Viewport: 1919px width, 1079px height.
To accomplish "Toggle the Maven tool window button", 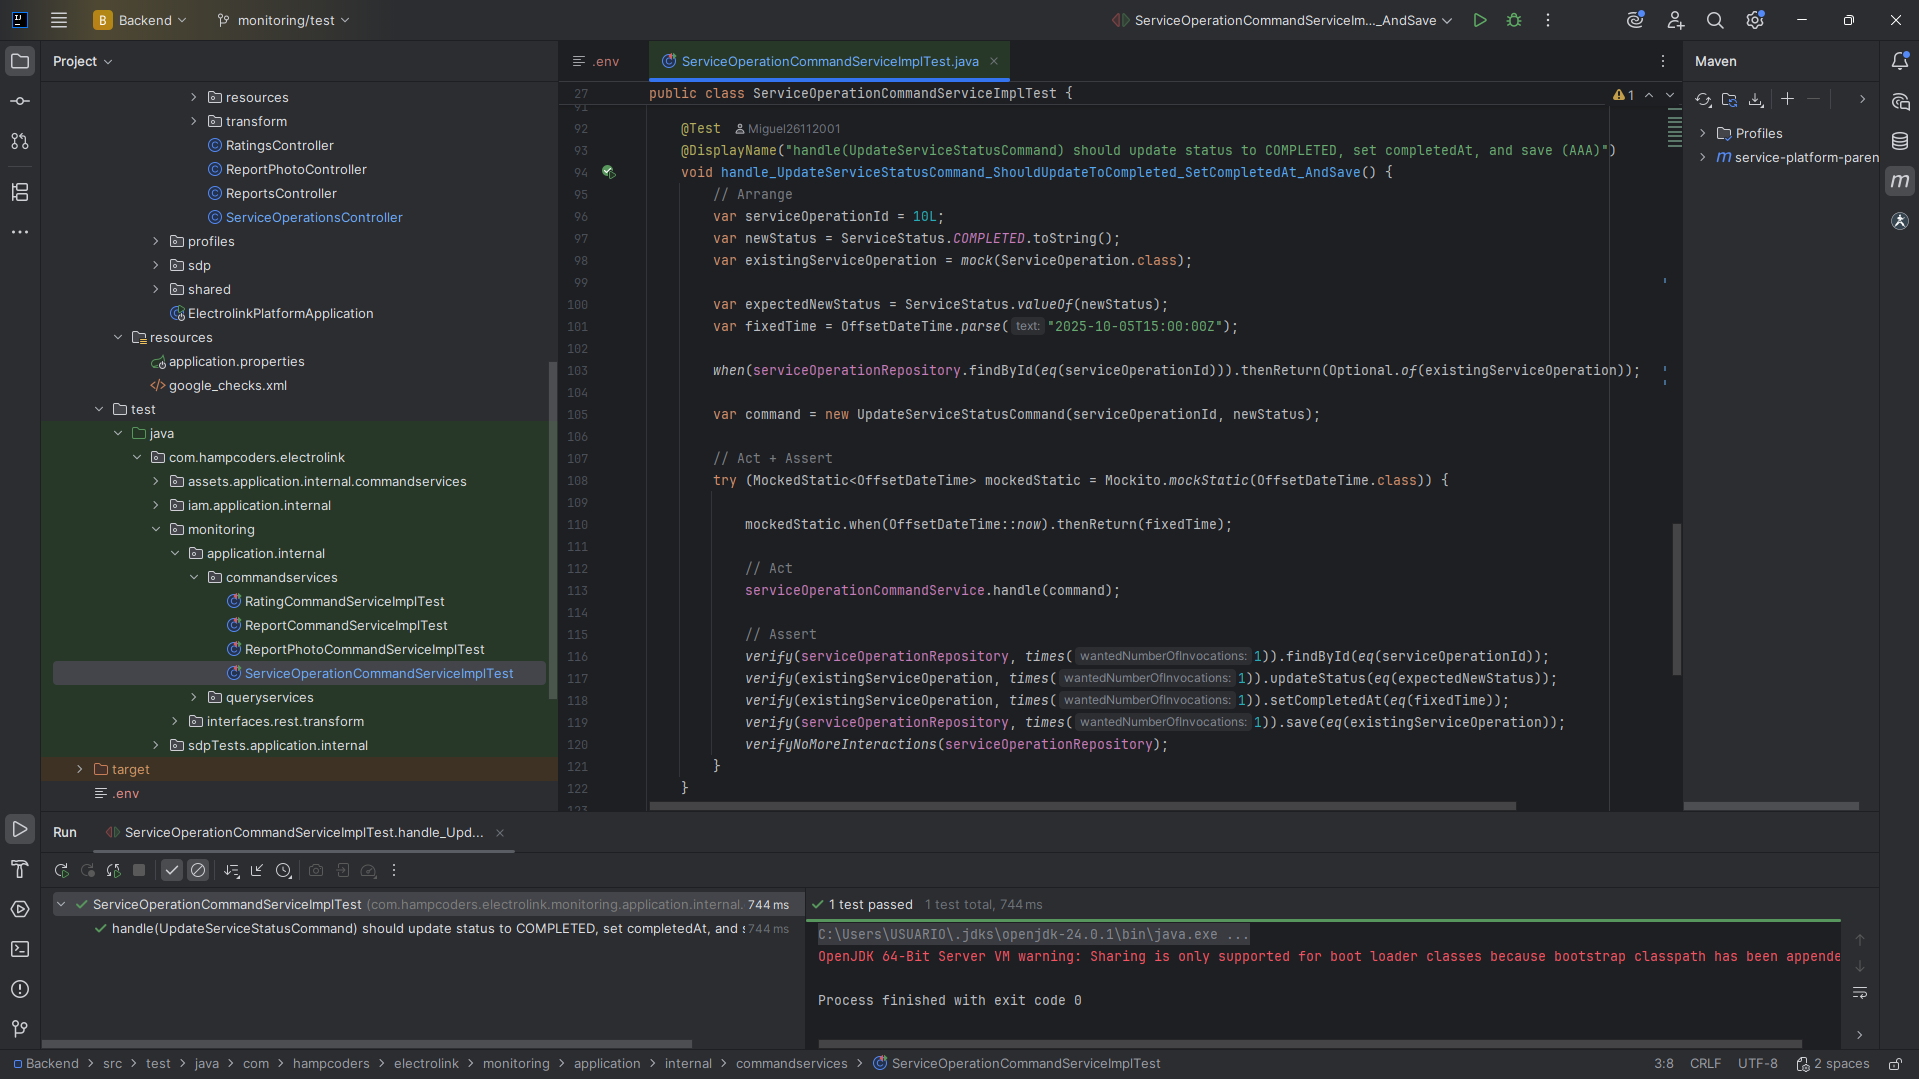I will click(1900, 181).
